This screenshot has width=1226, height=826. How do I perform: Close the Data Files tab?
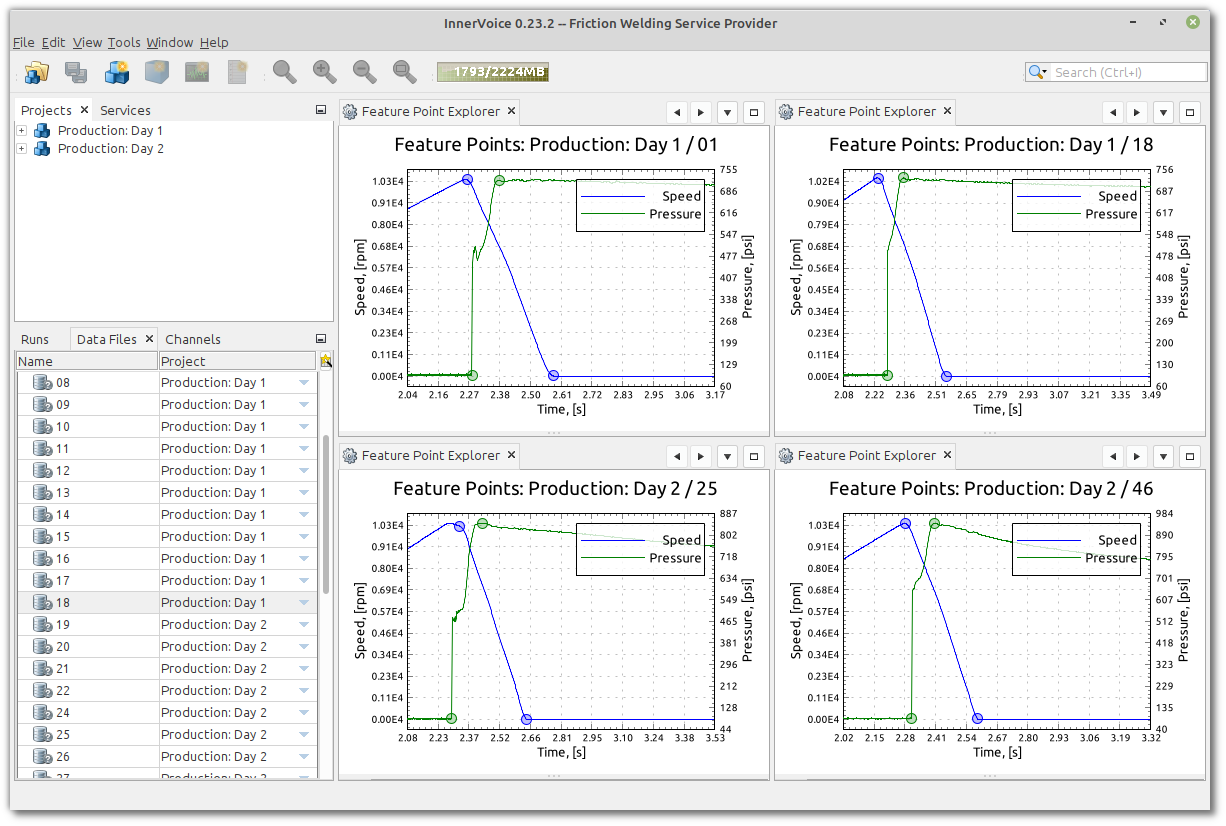(149, 339)
